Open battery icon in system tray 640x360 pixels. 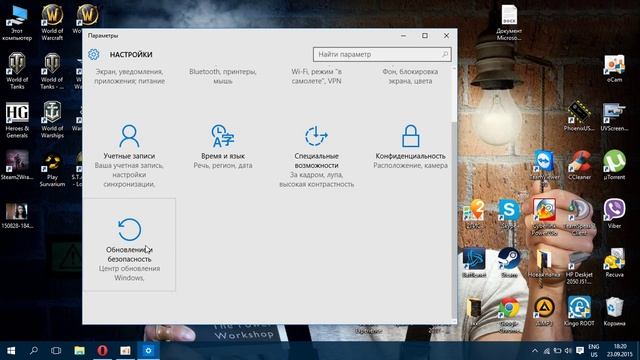(557, 351)
